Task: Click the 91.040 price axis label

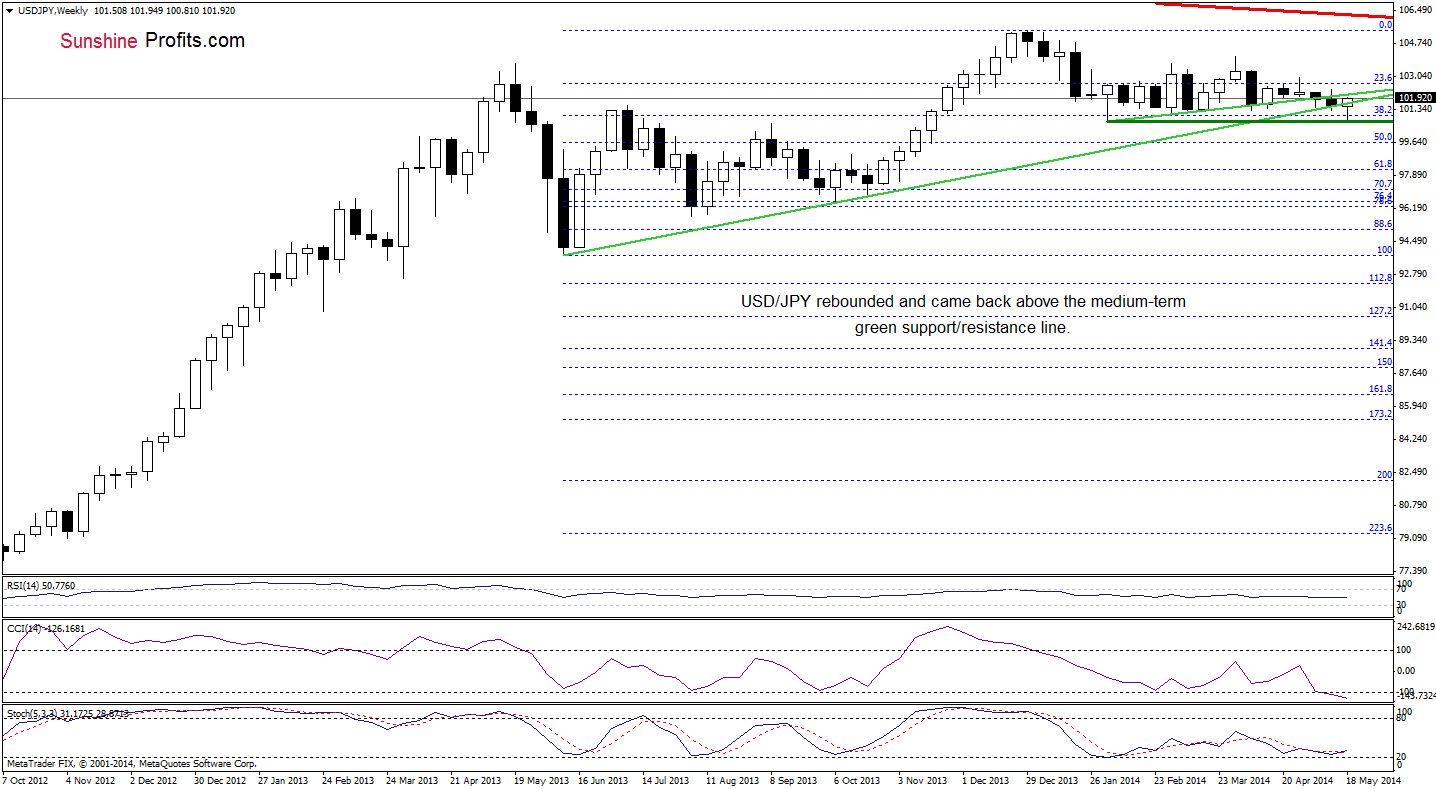Action: [x=1415, y=307]
